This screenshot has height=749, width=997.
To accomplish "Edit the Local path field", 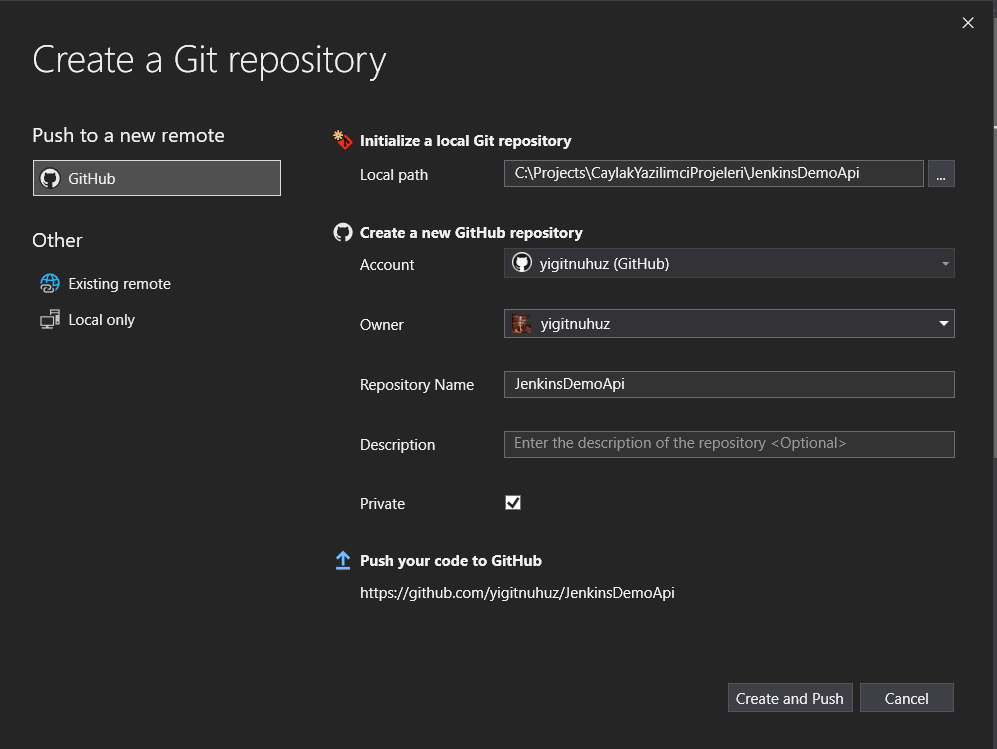I will [x=713, y=174].
